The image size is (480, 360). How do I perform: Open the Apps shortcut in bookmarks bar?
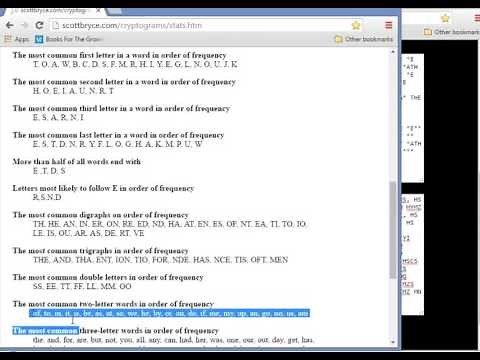pyautogui.click(x=17, y=39)
